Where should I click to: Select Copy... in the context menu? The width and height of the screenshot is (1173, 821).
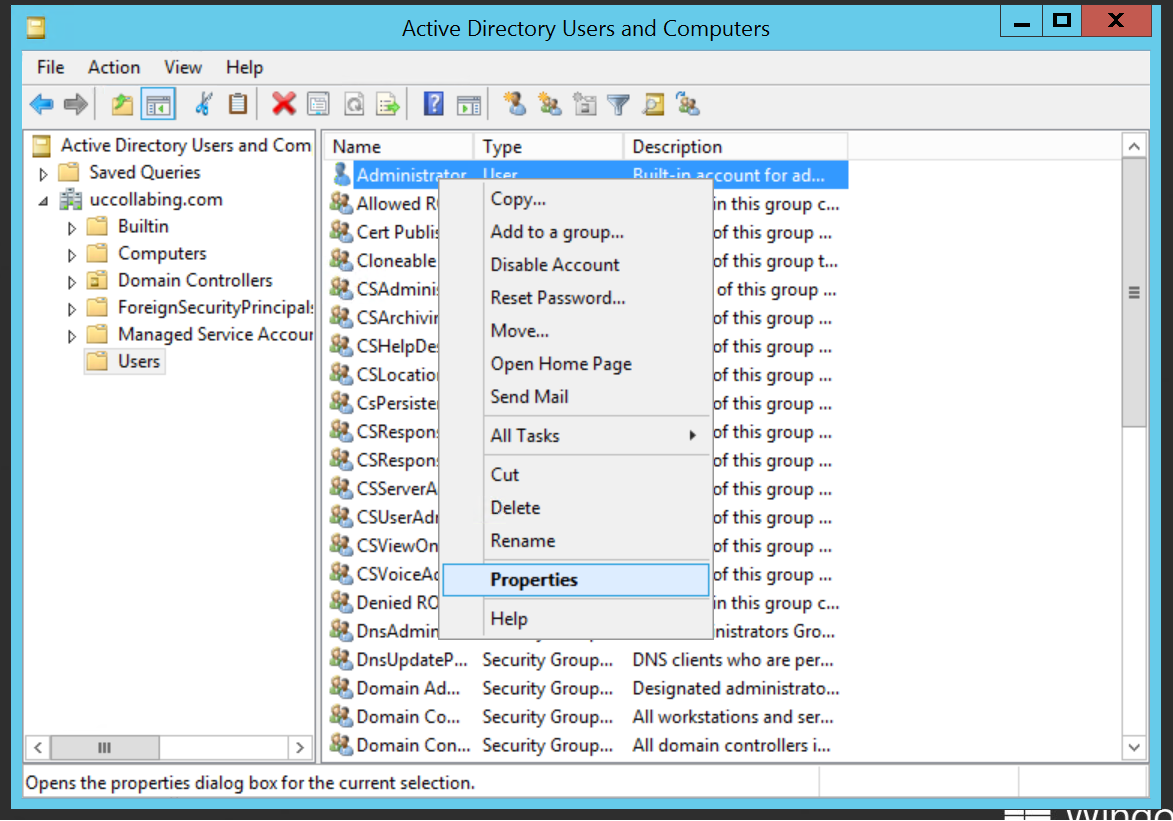575,199
